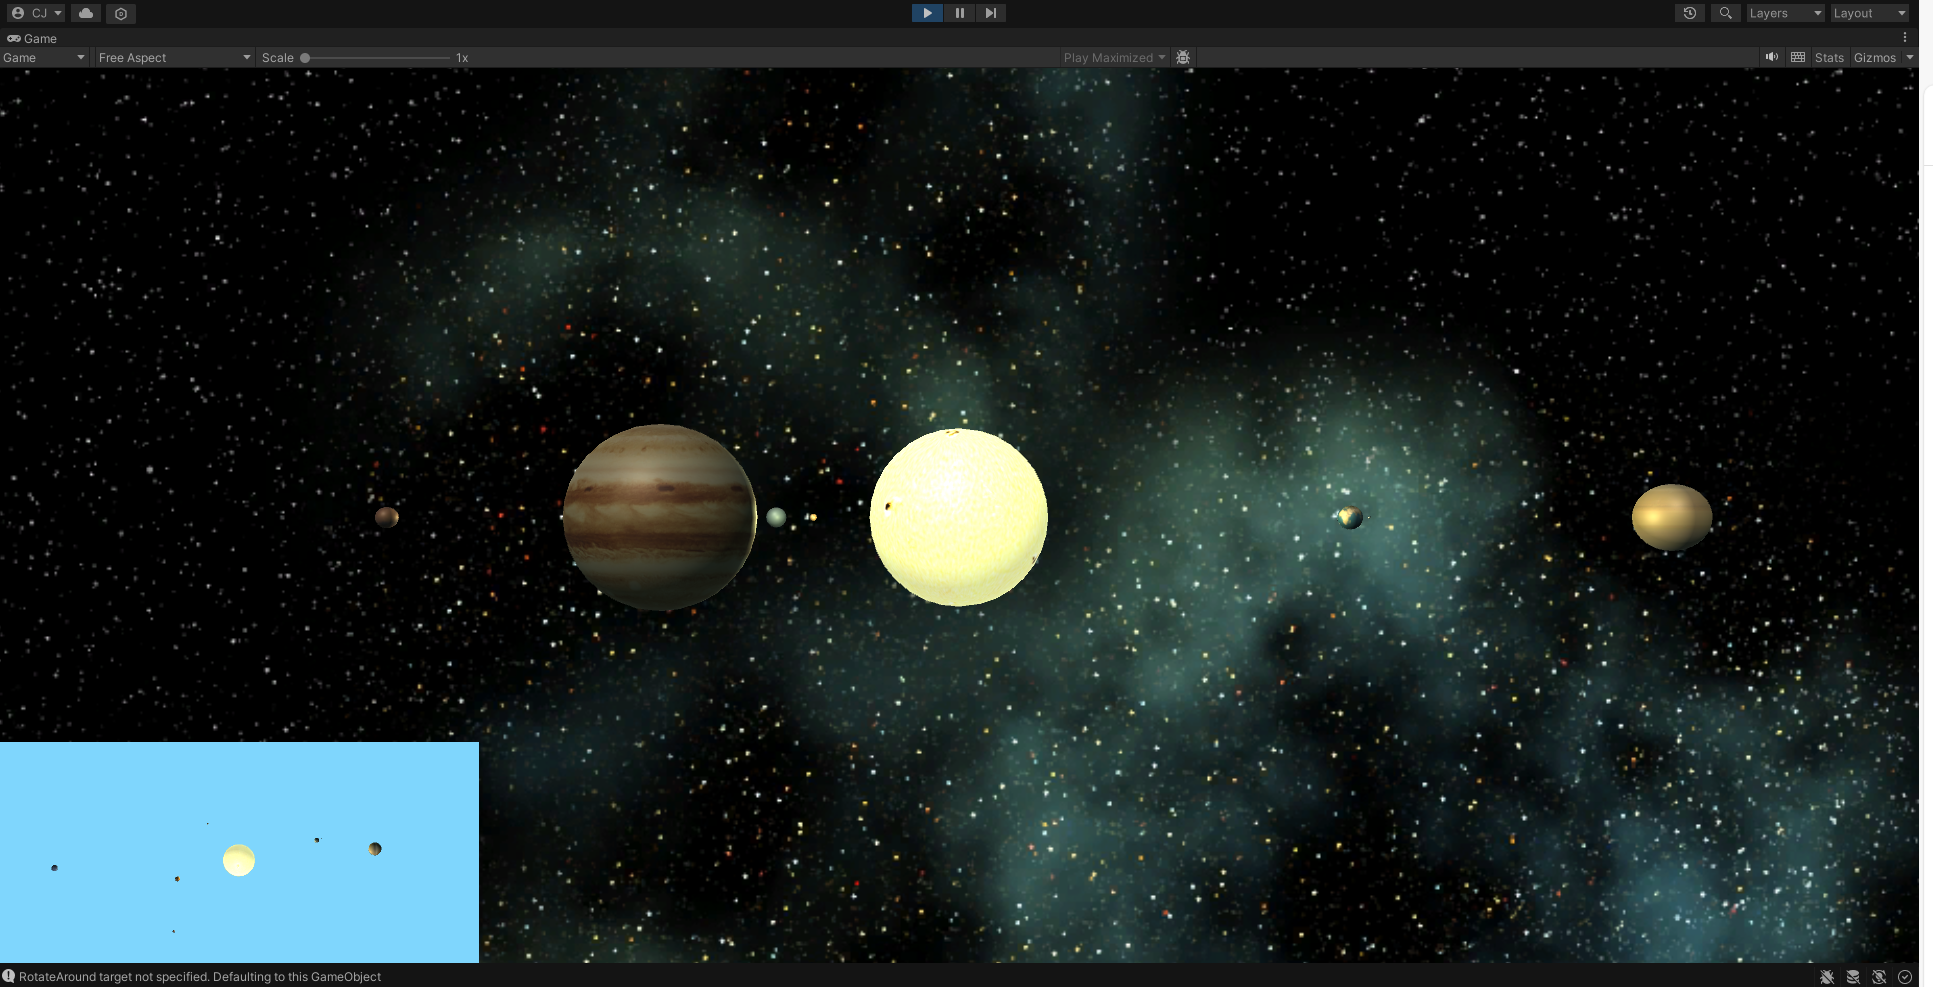Viewport: 1933px width, 987px height.
Task: Click the debug mode bug icon near Play Maximized
Action: (x=1183, y=57)
